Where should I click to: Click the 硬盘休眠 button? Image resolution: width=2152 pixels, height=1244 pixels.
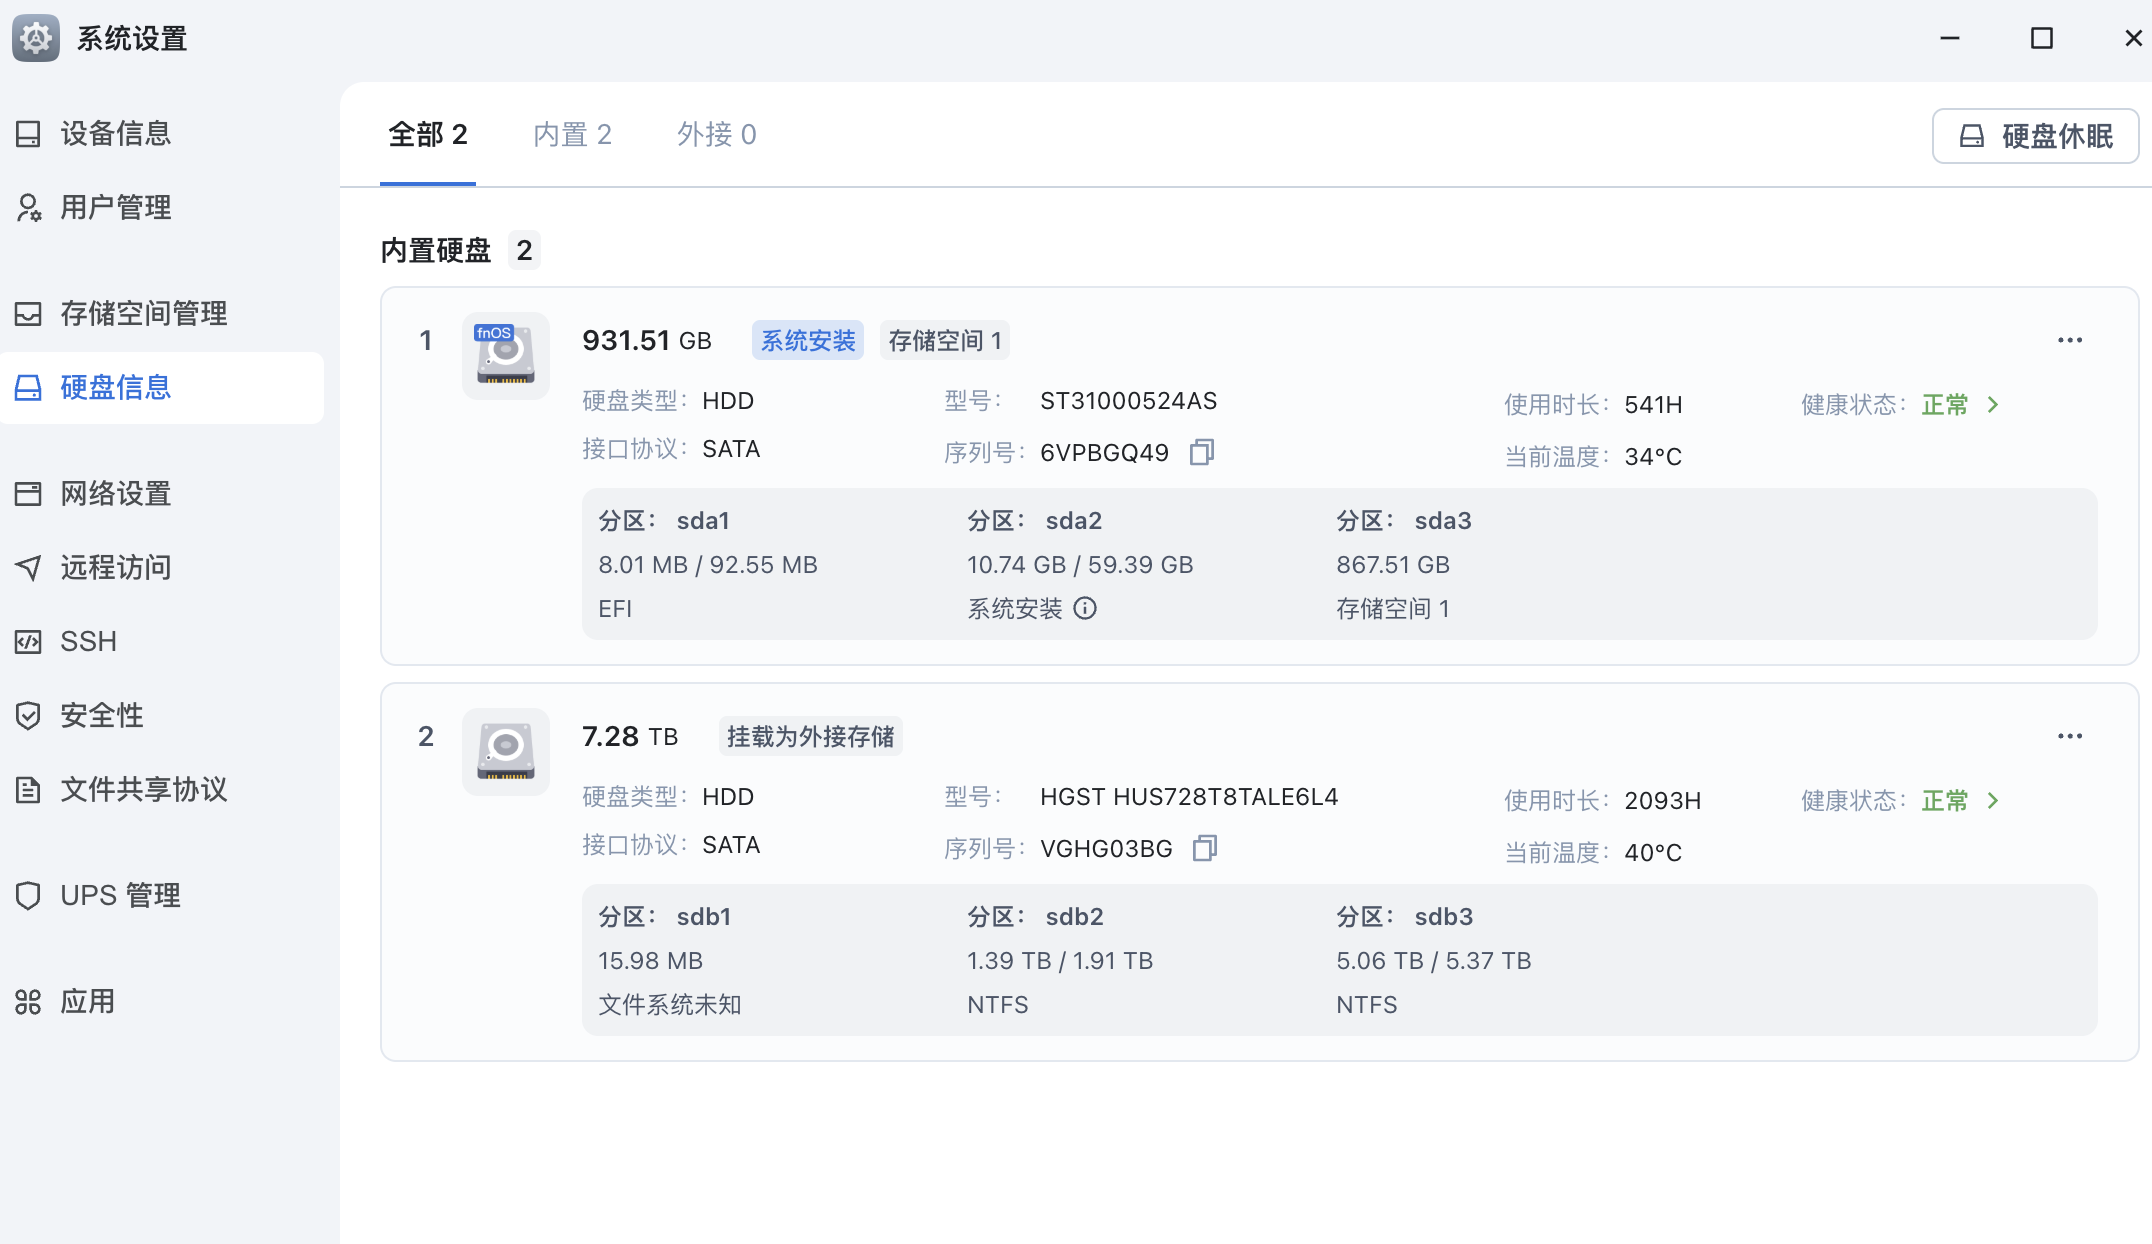click(x=2035, y=136)
